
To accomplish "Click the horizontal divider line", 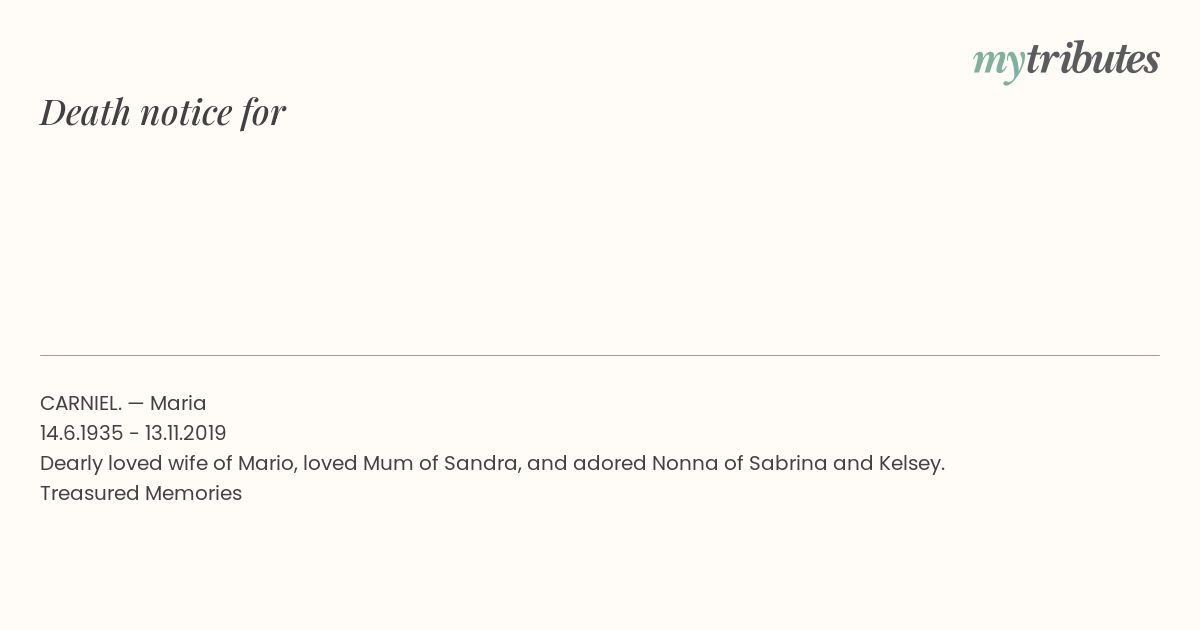I will [600, 355].
